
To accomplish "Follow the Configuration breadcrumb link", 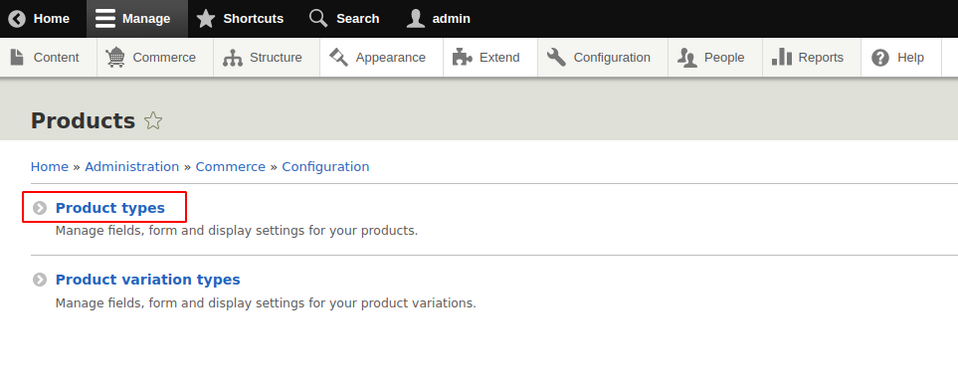I will 326,167.
